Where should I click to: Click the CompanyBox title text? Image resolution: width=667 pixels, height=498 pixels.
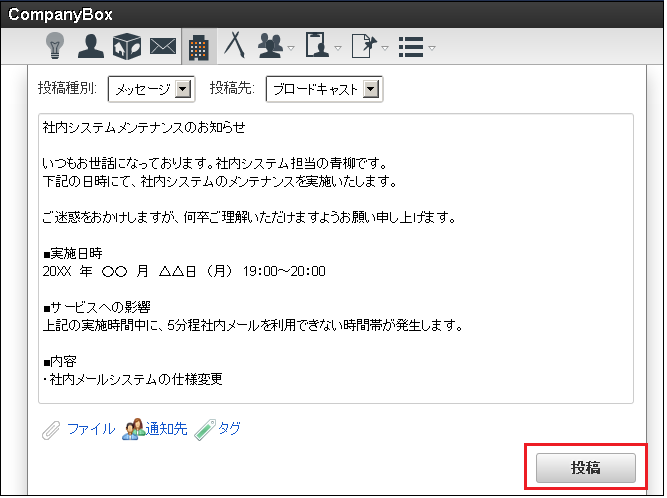pos(60,14)
